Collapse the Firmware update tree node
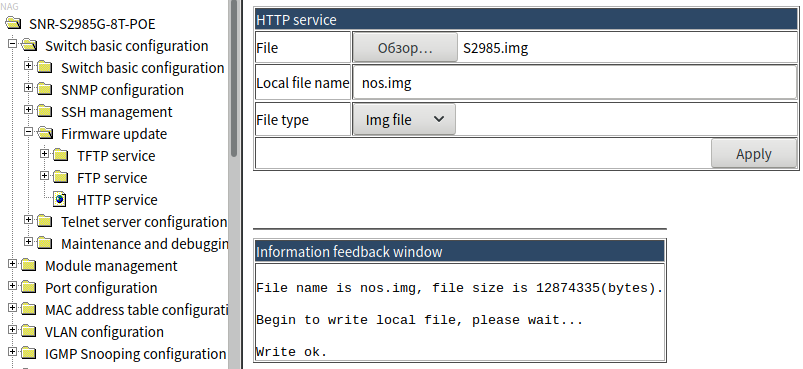 pos(28,132)
